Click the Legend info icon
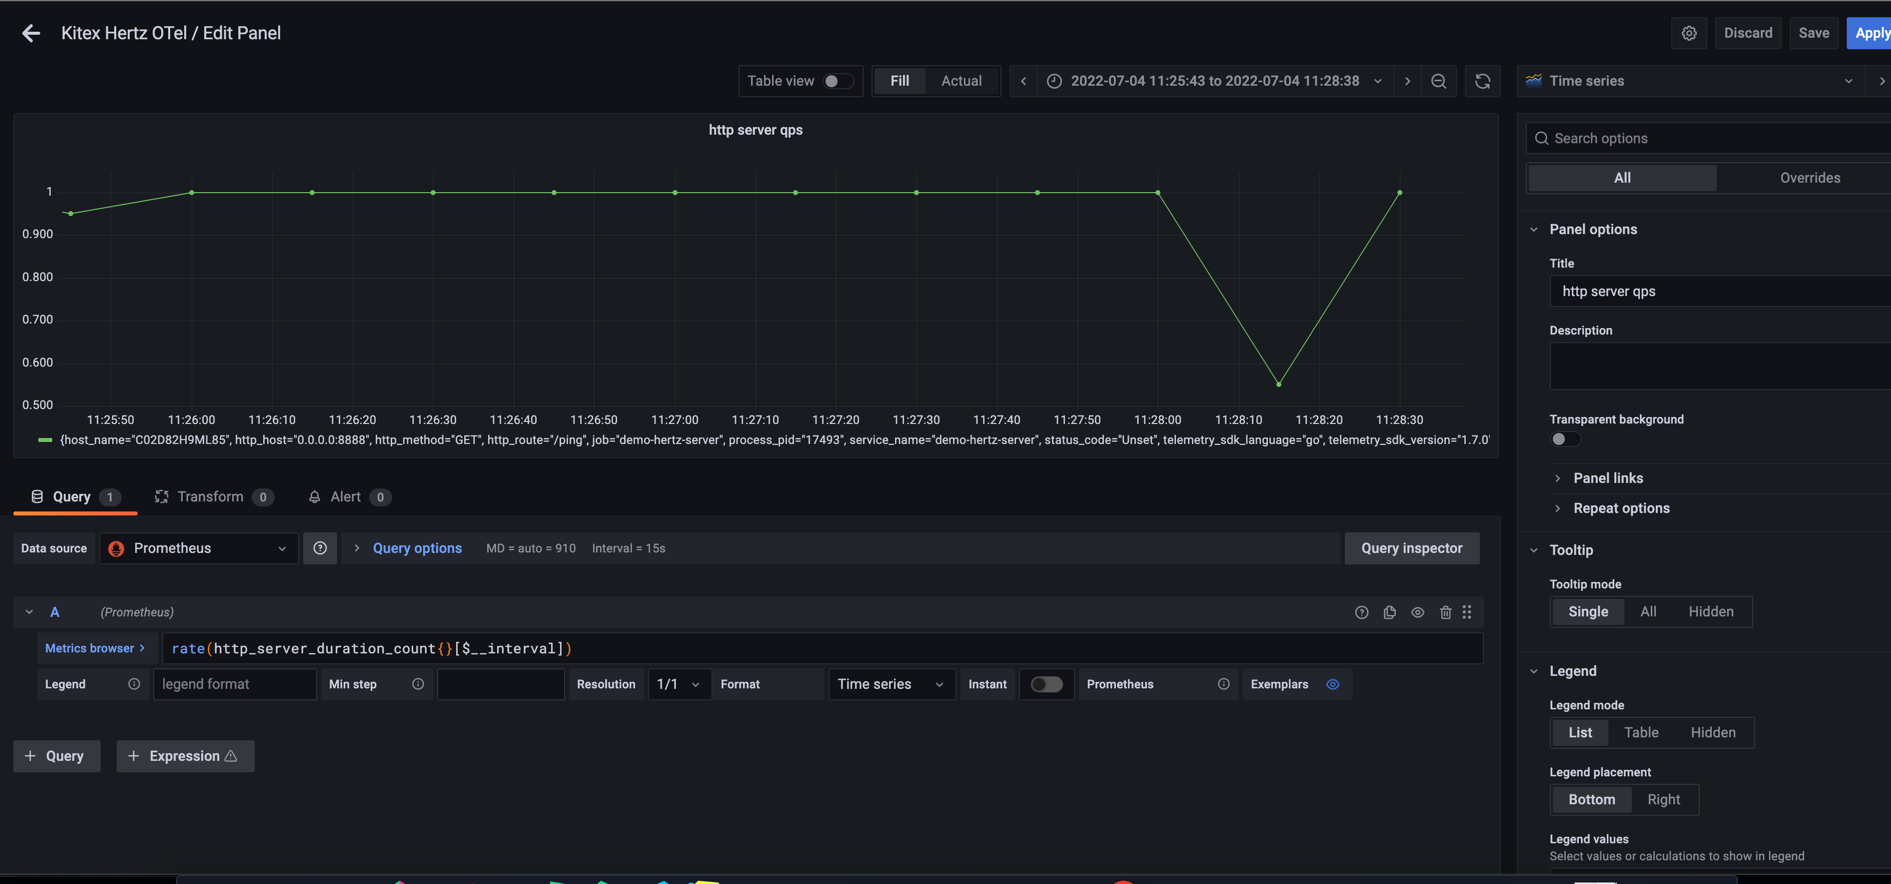This screenshot has width=1891, height=884. click(134, 684)
